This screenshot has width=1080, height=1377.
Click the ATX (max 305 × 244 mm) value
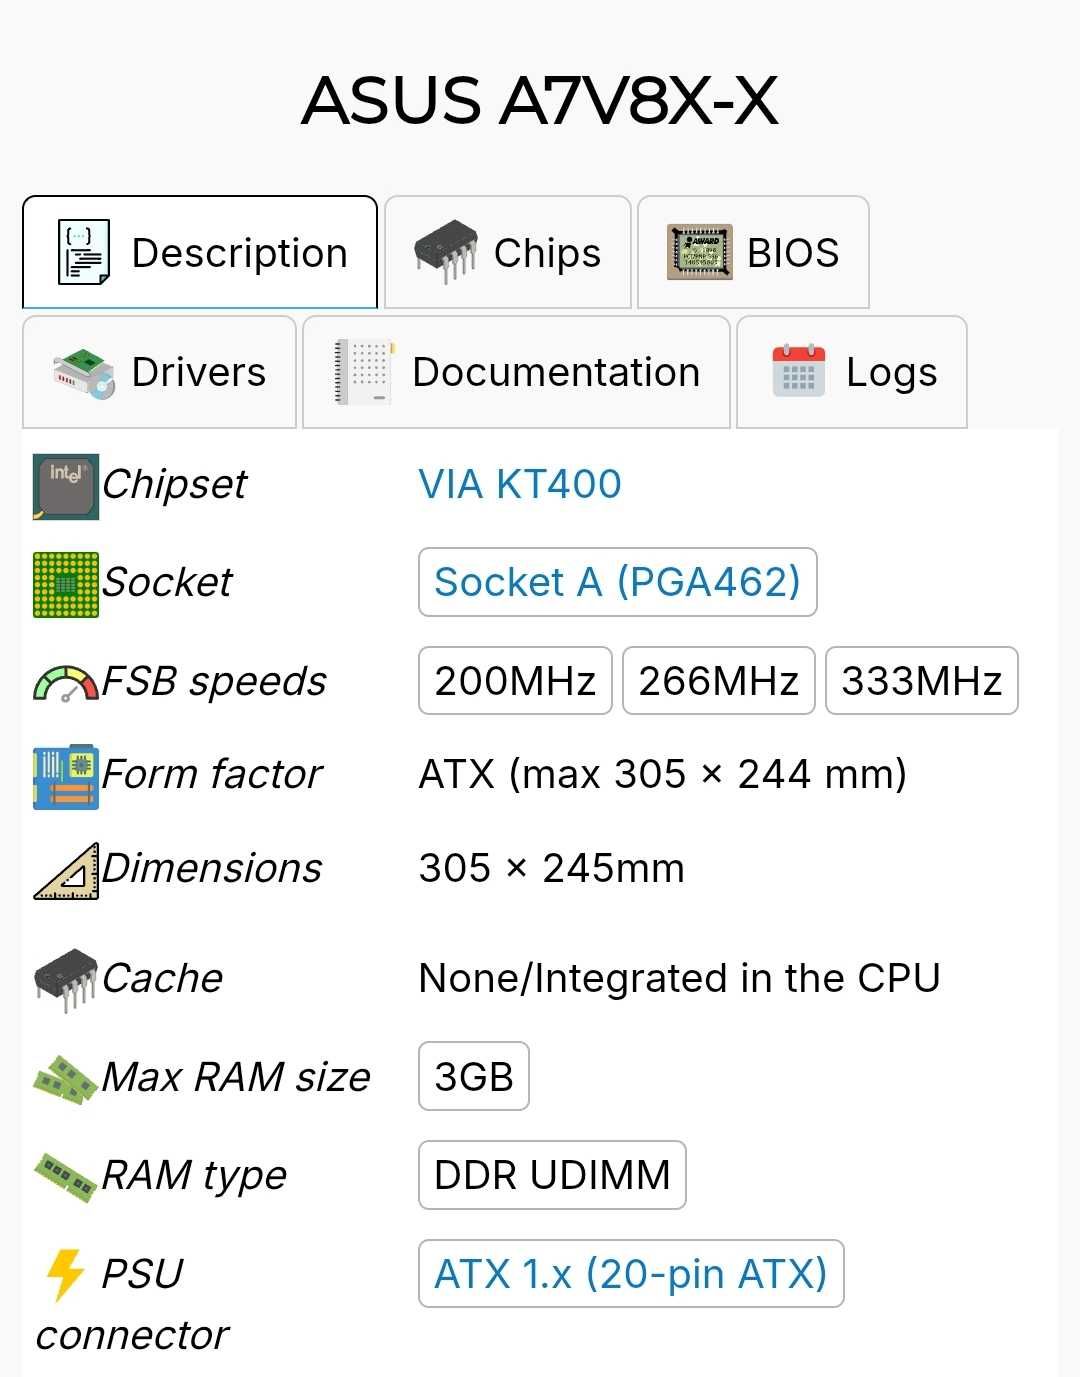tap(663, 774)
